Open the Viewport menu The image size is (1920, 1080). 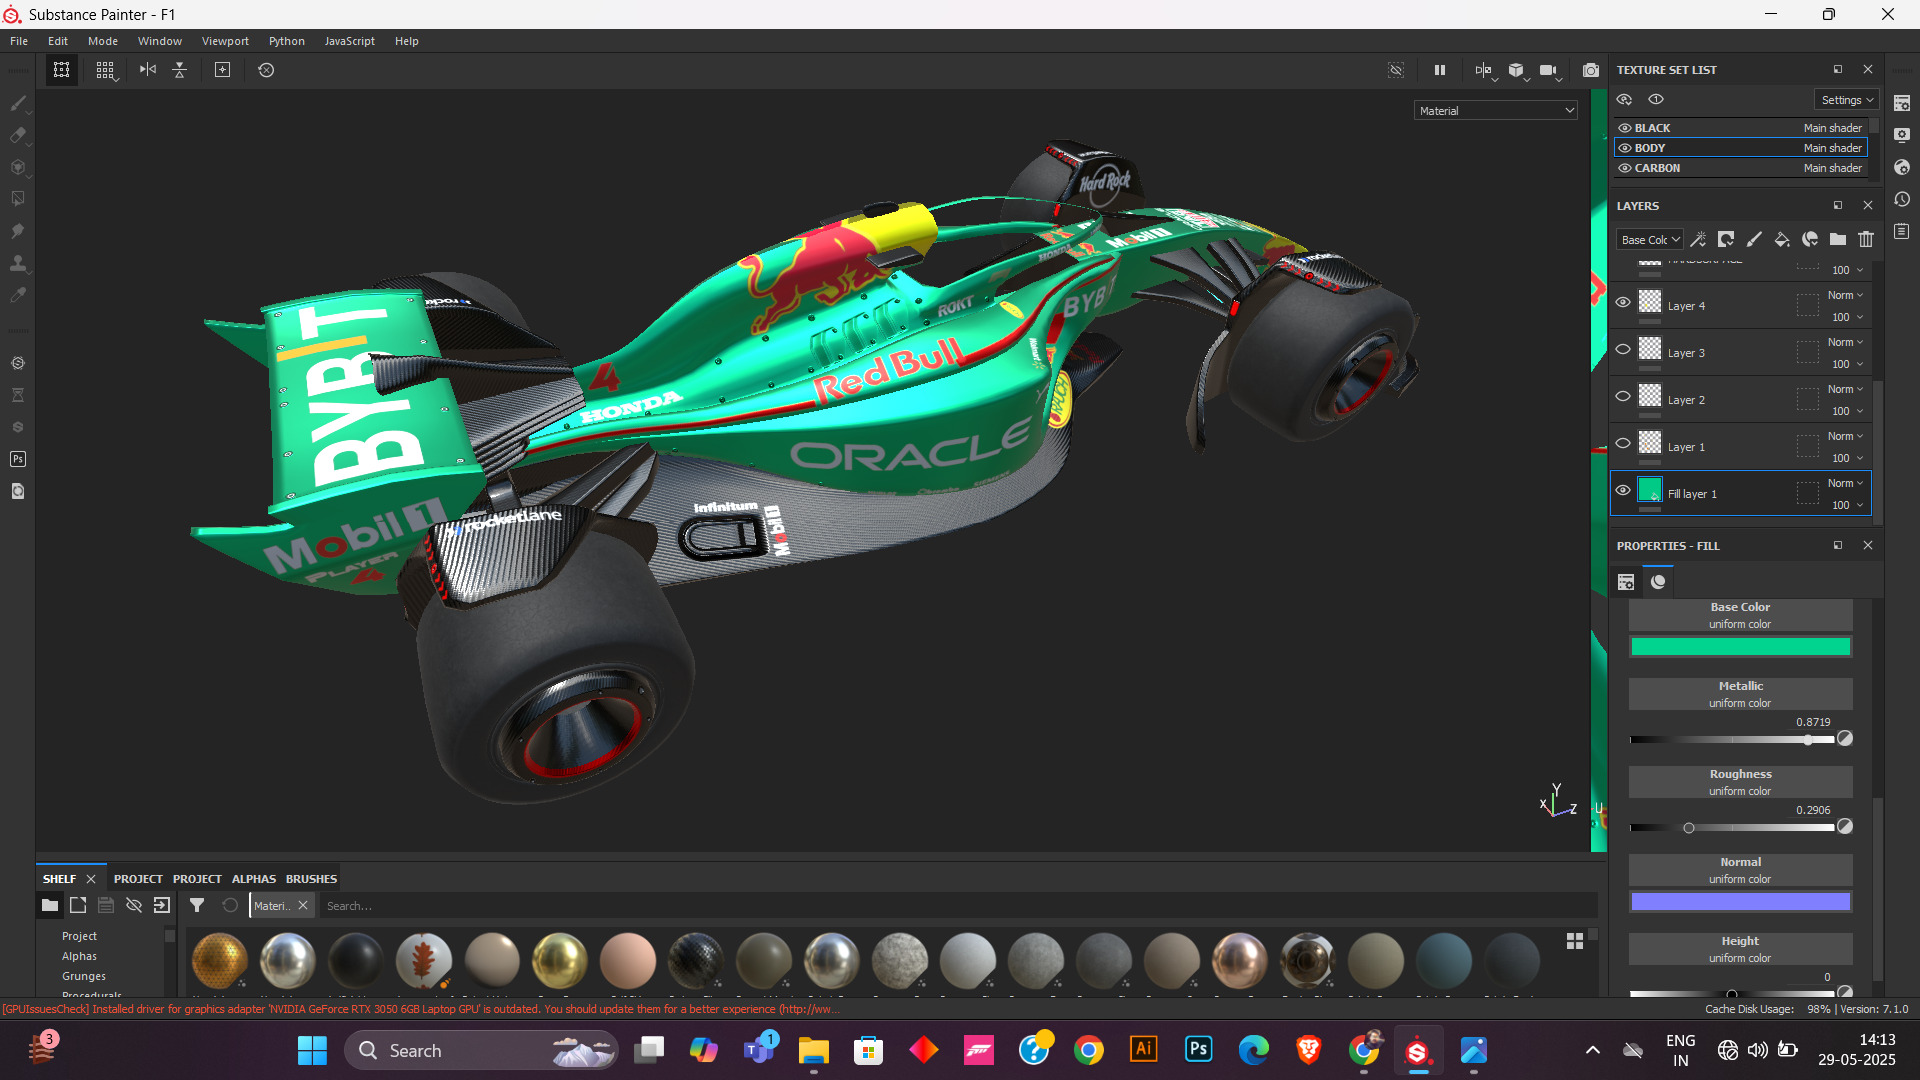click(x=225, y=41)
